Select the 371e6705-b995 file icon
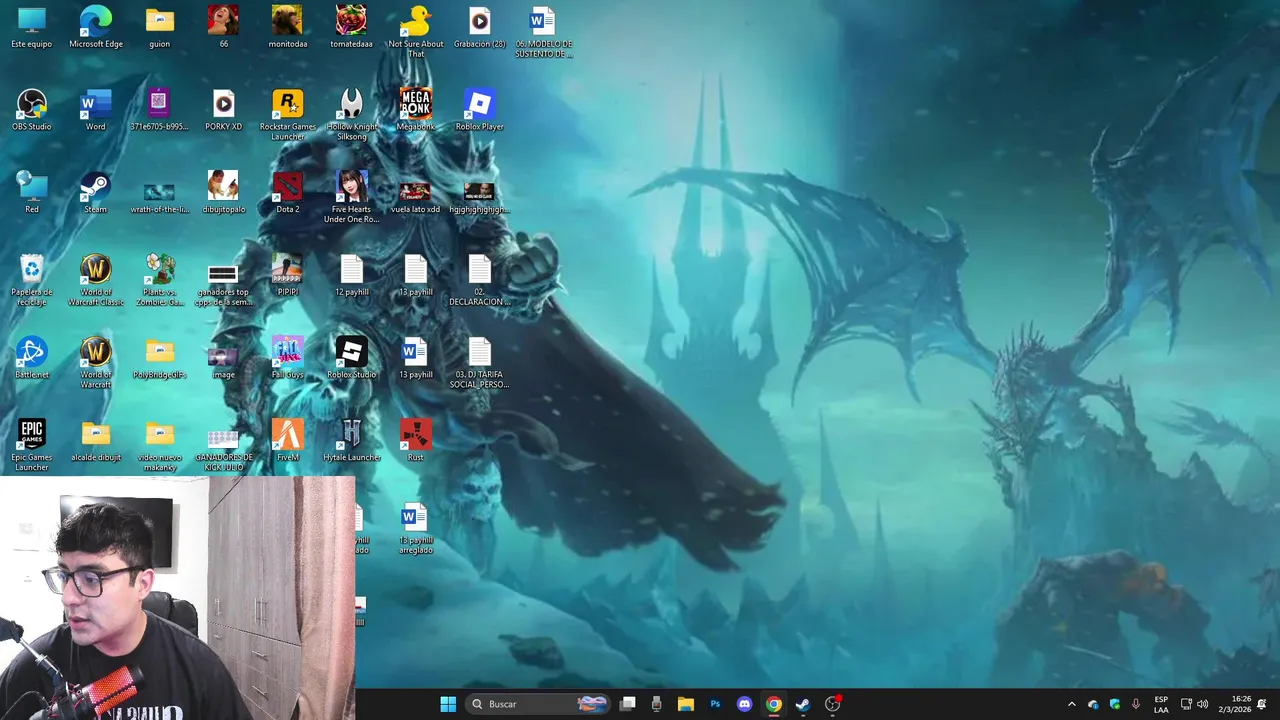 pyautogui.click(x=159, y=110)
